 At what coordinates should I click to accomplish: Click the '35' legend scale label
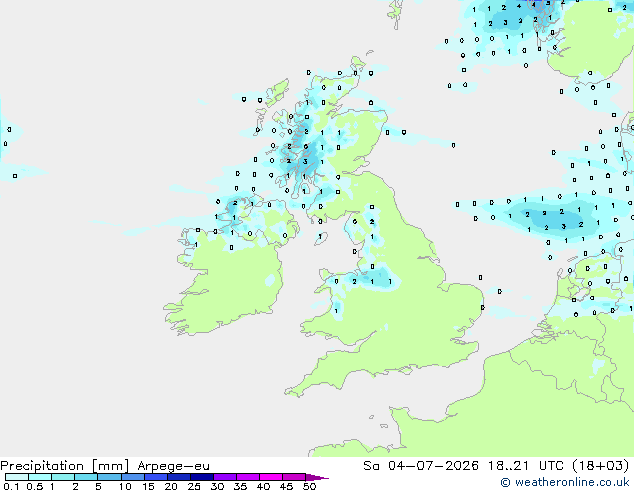click(x=240, y=486)
